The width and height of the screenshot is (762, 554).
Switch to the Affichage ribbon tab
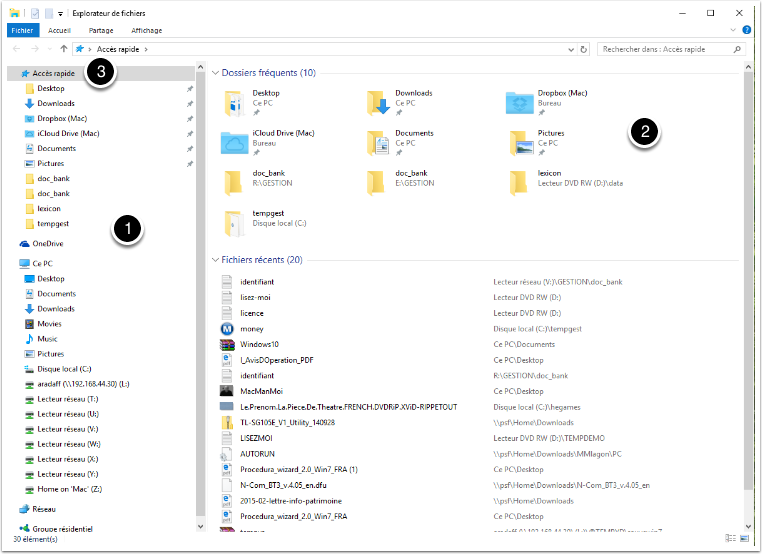click(146, 31)
